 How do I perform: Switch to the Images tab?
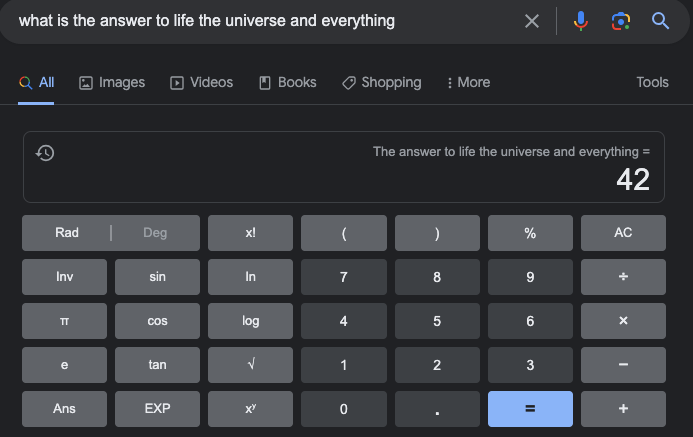pos(112,83)
